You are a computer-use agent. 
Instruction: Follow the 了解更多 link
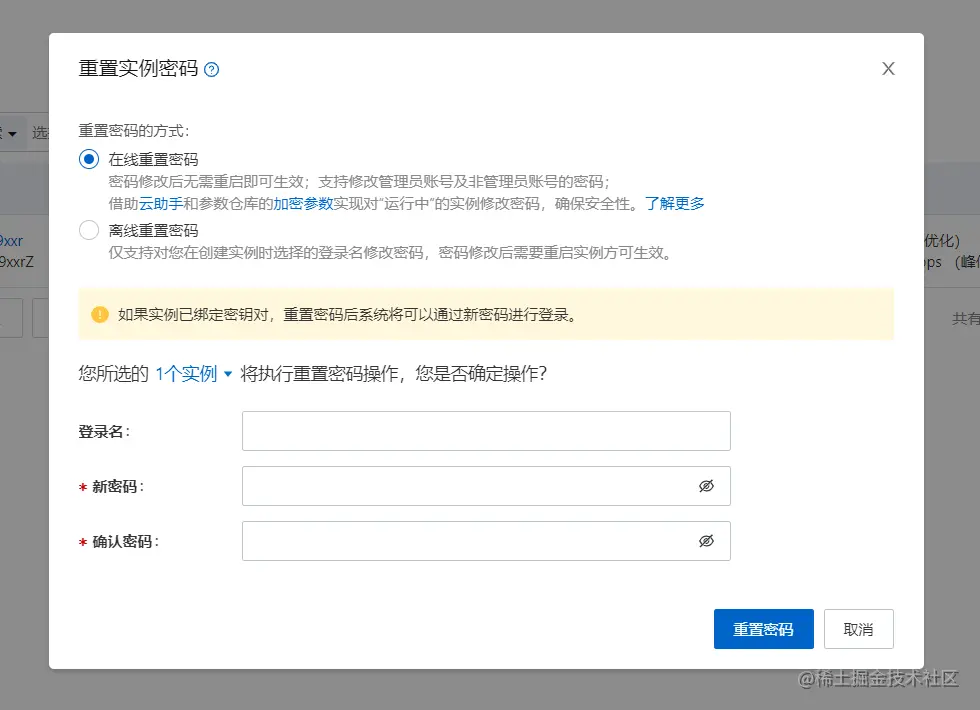click(675, 204)
